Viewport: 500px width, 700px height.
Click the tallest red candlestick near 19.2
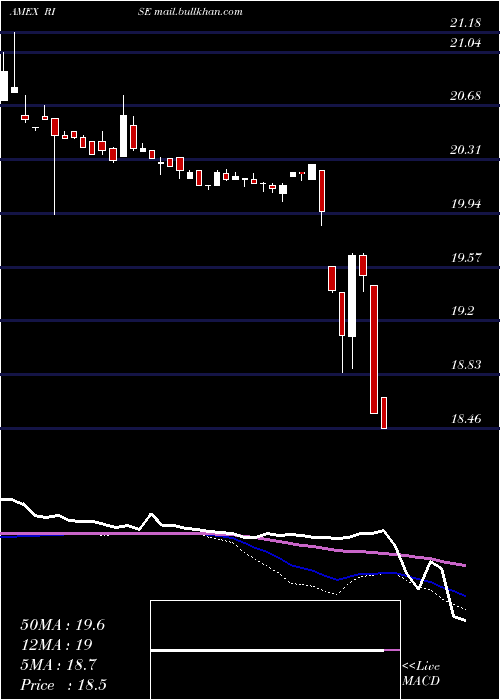tap(374, 350)
